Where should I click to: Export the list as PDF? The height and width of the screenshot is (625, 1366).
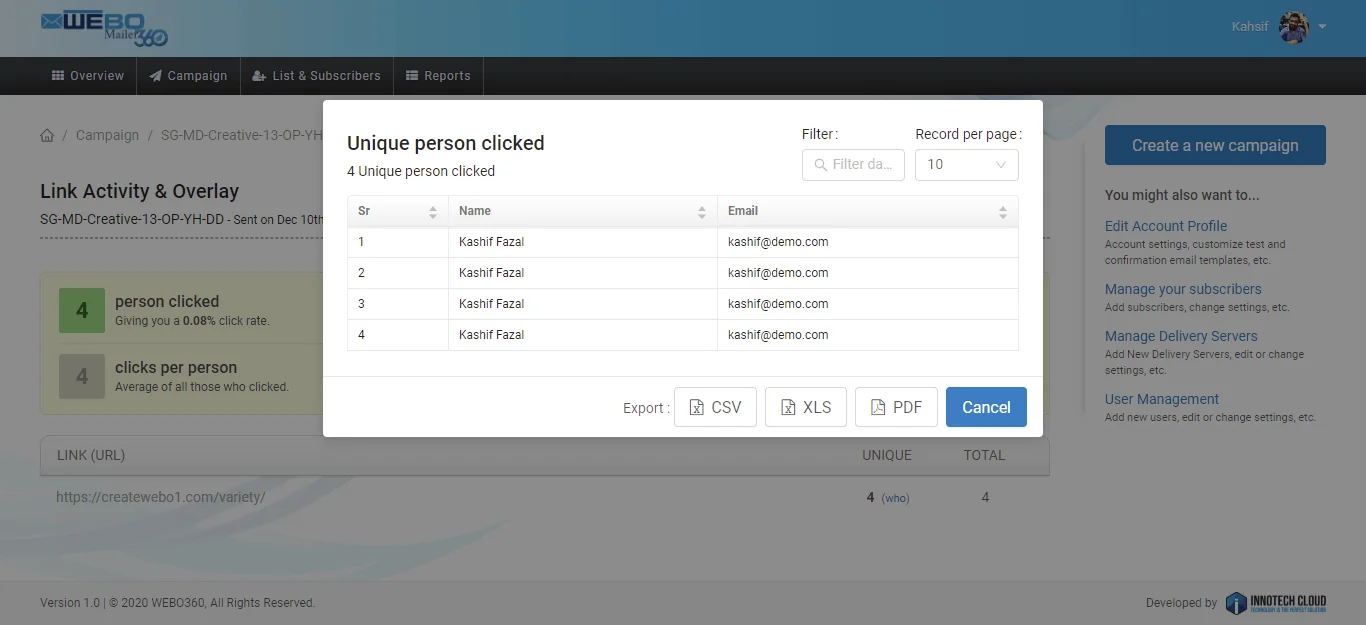[896, 407]
